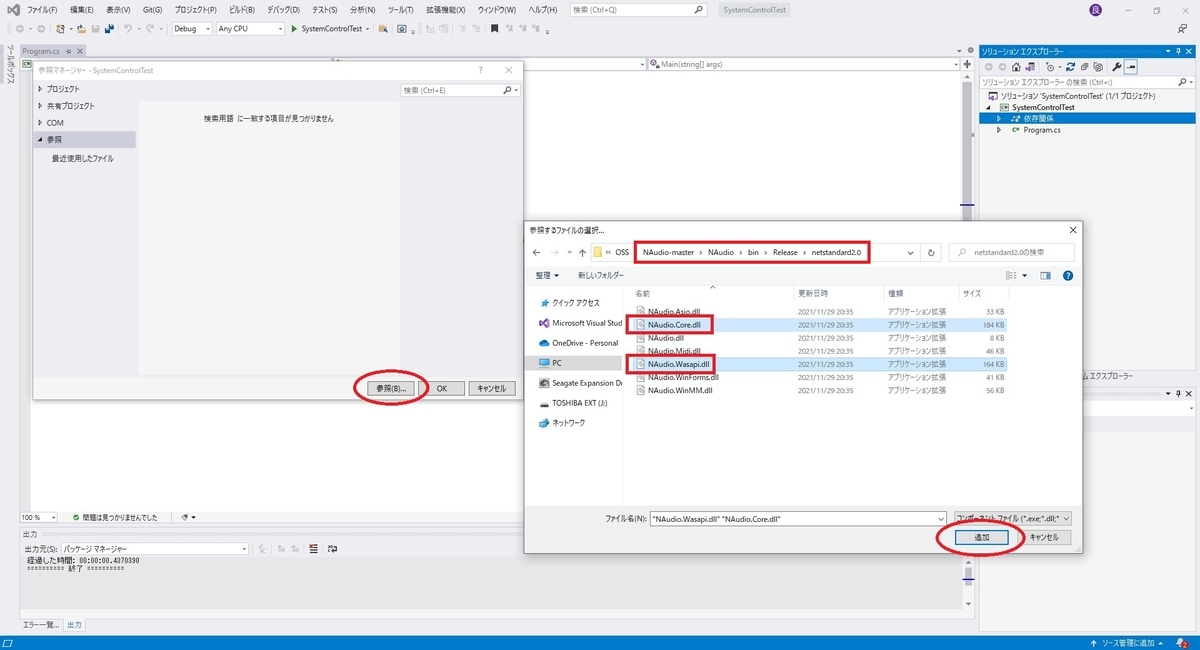Open Git(G) menu
The width and height of the screenshot is (1200, 650).
pyautogui.click(x=153, y=9)
